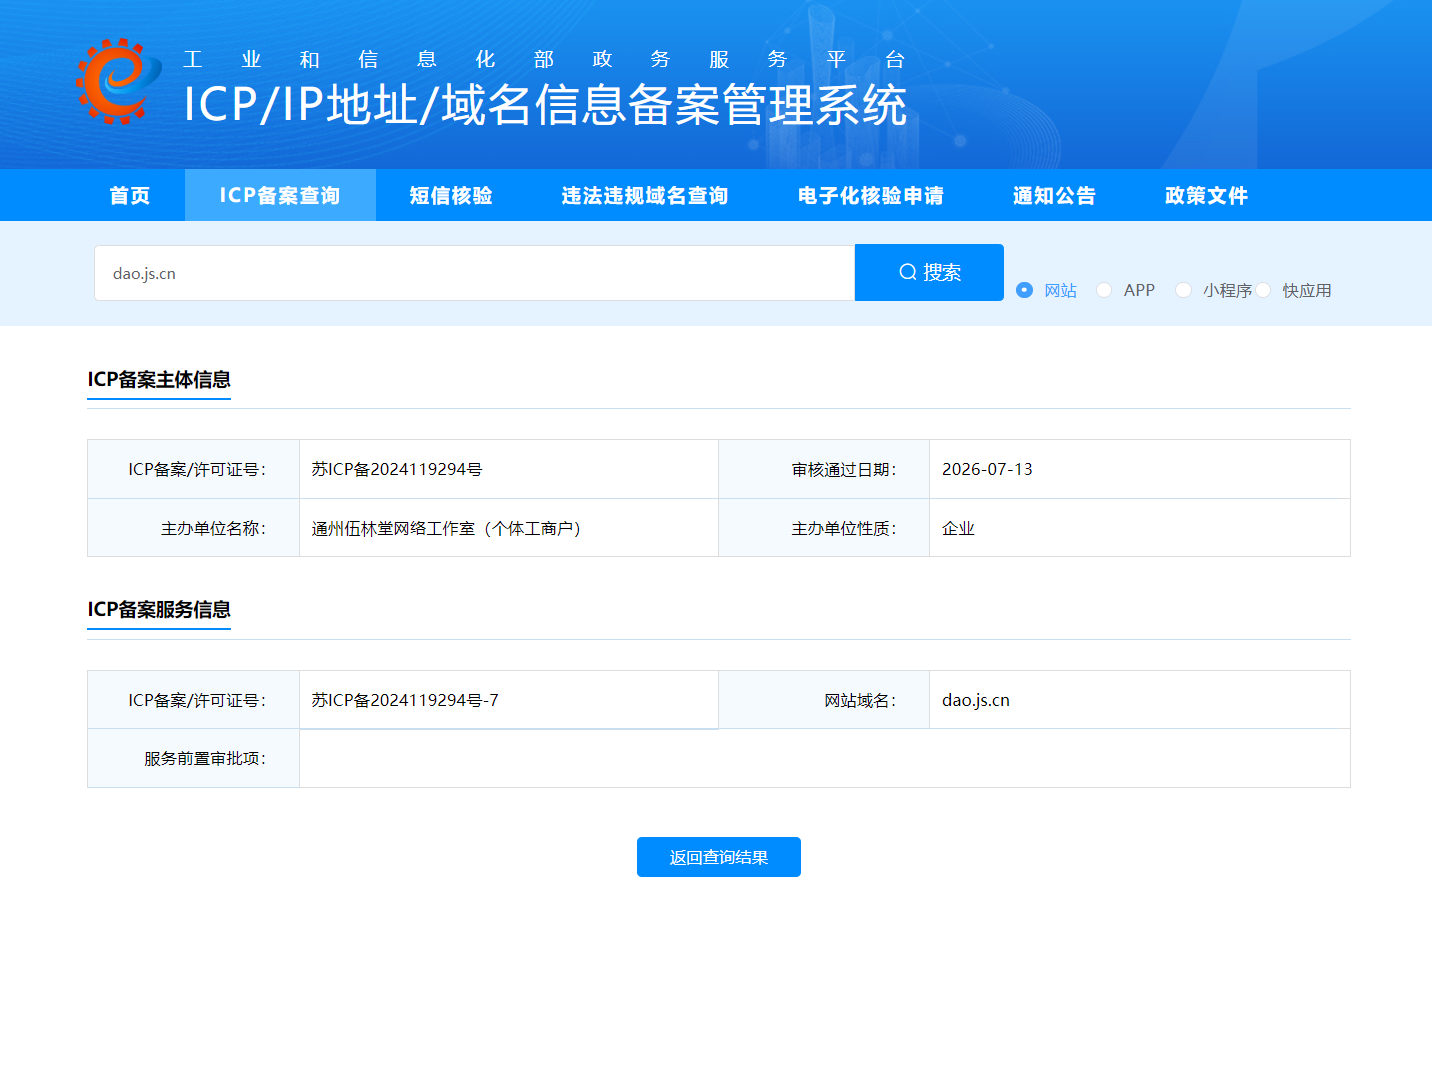Click the website domain value dao.js.cn

976,700
